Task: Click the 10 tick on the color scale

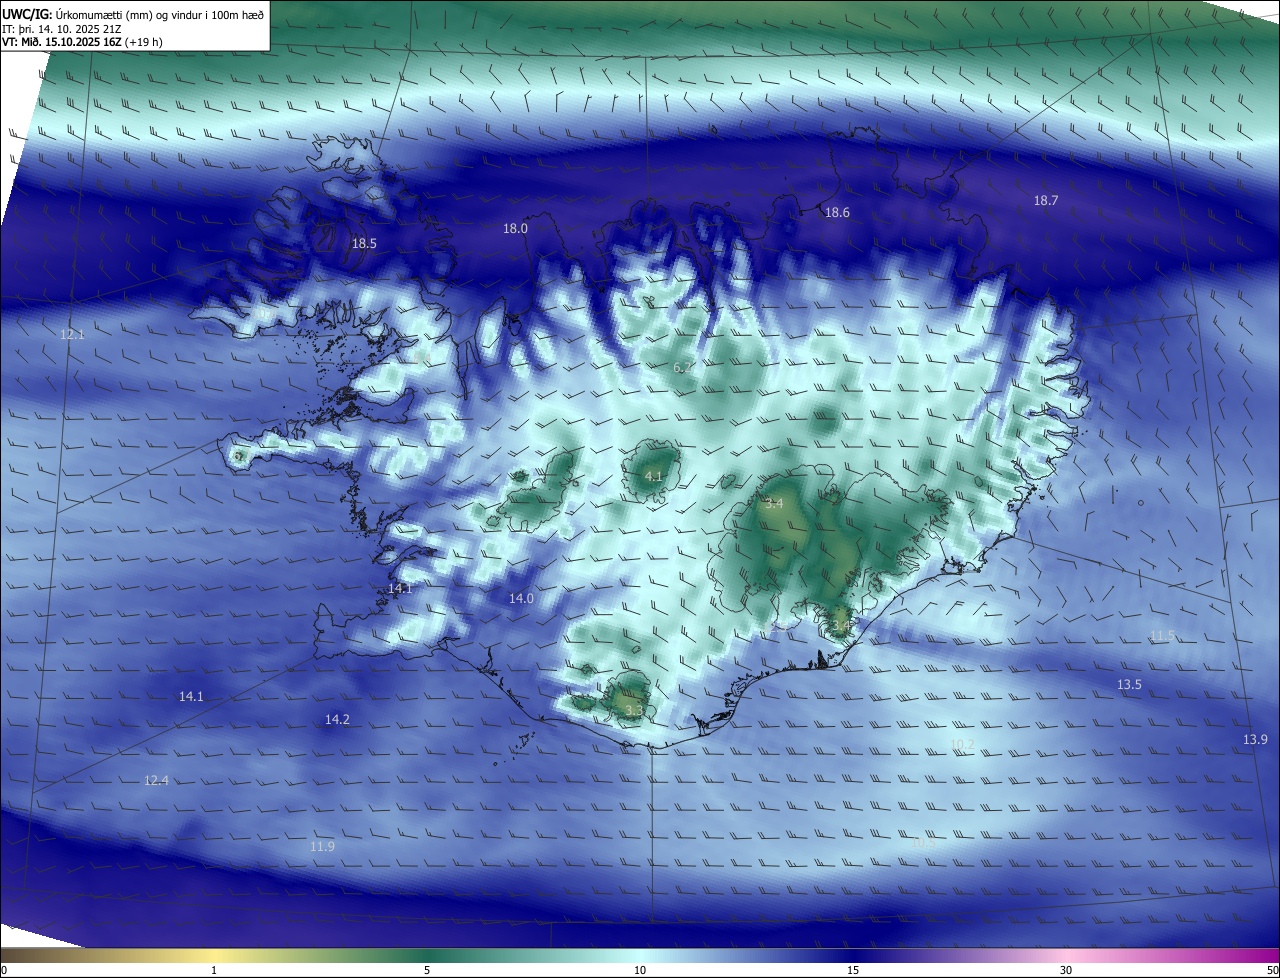Action: (x=640, y=970)
